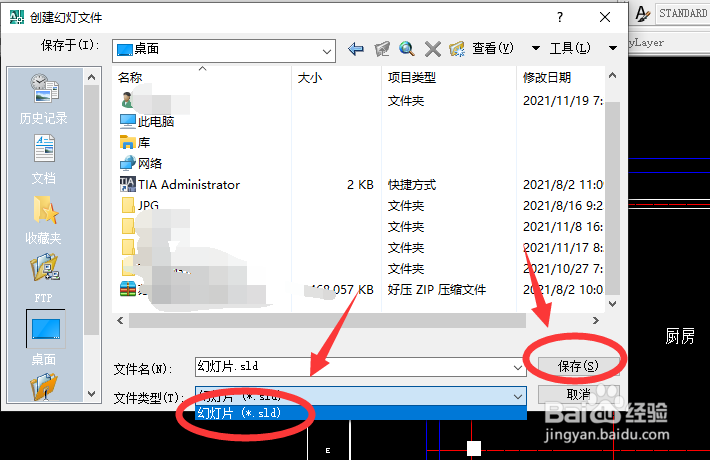Expand the arrow next to 工具(L)
This screenshot has width=710, height=460.
[613, 48]
